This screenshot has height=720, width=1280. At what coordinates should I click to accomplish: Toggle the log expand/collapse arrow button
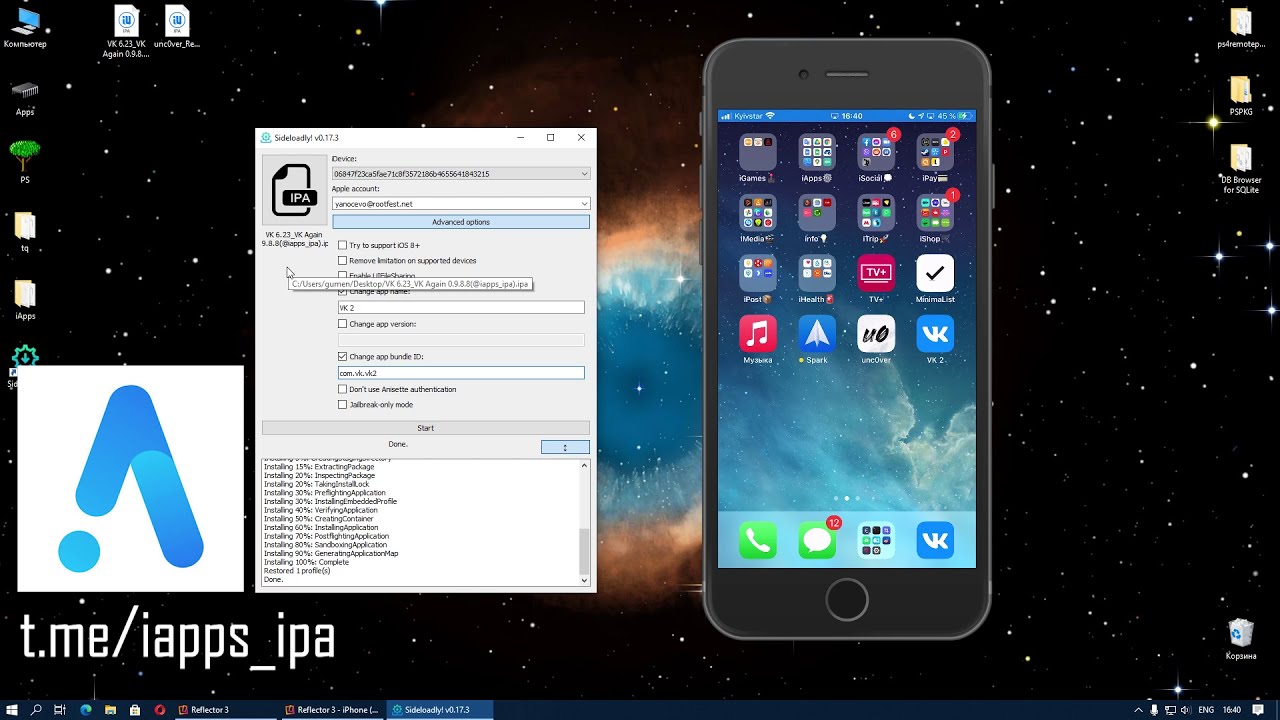point(565,447)
